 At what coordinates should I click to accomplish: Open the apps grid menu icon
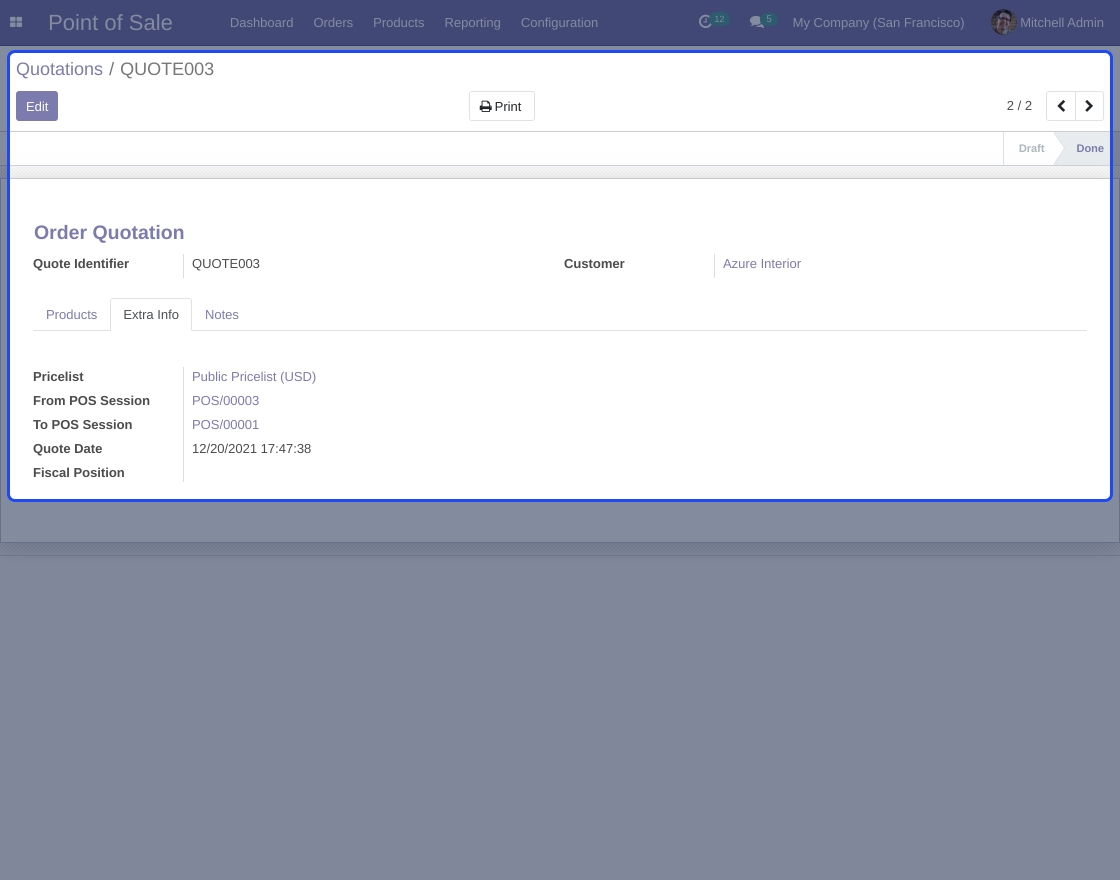pos(16,22)
